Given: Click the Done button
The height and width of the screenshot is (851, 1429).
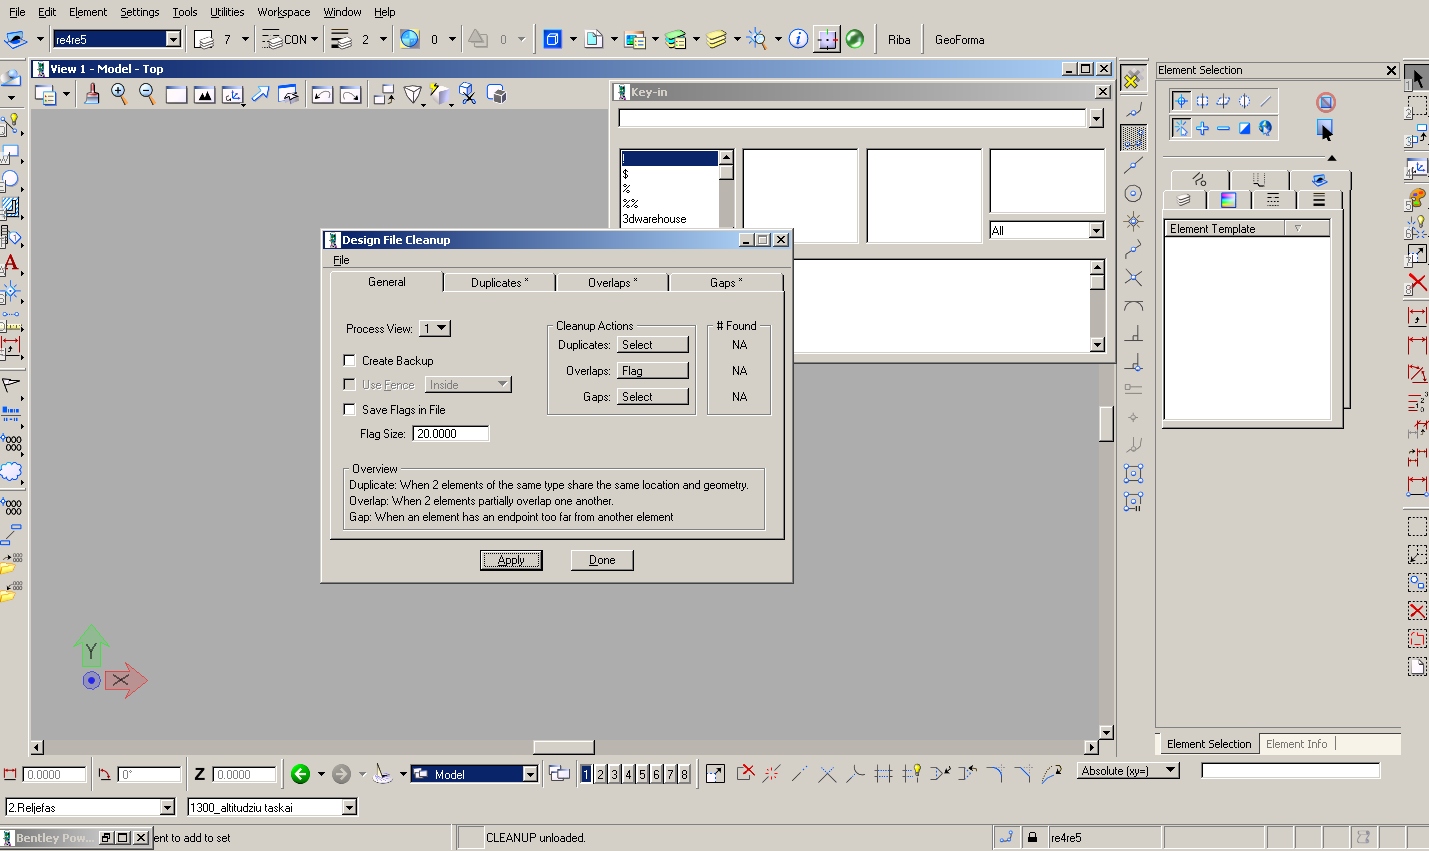Looking at the screenshot, I should (x=602, y=560).
